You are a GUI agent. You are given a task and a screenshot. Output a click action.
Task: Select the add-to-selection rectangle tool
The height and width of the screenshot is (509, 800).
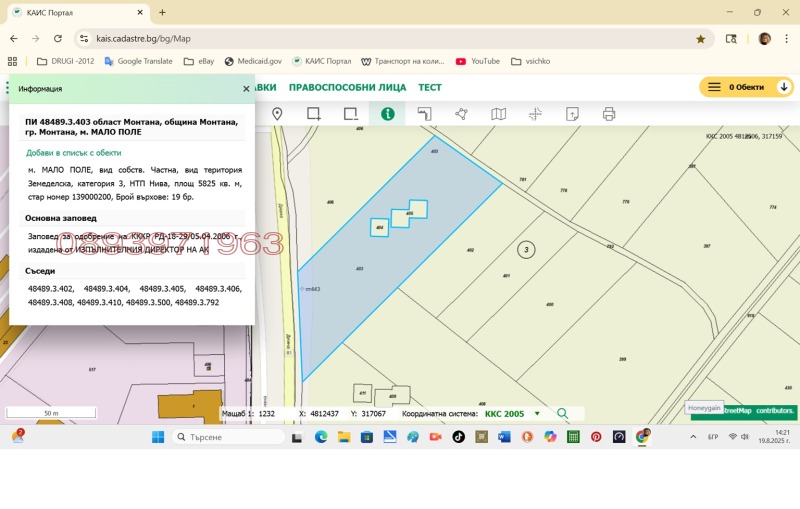pyautogui.click(x=314, y=114)
